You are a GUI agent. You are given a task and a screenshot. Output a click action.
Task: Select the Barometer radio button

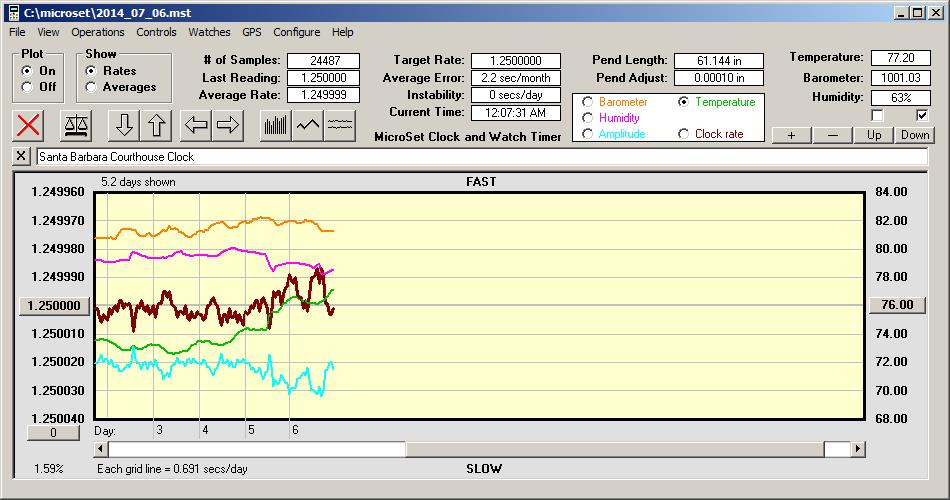587,102
